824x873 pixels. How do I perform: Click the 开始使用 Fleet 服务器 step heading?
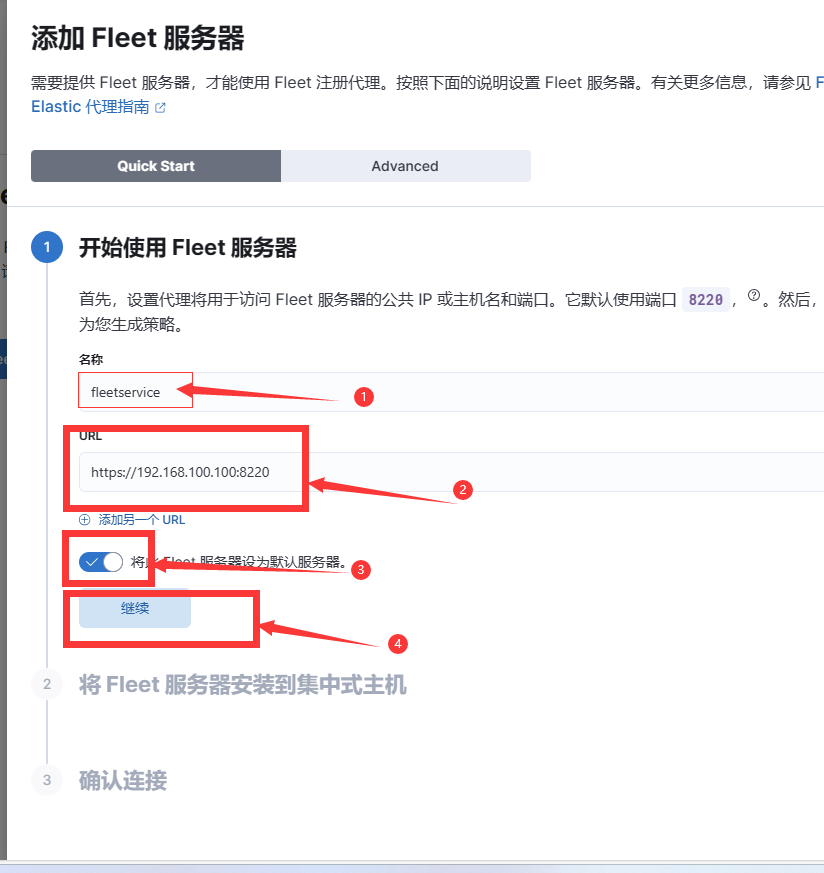point(188,248)
